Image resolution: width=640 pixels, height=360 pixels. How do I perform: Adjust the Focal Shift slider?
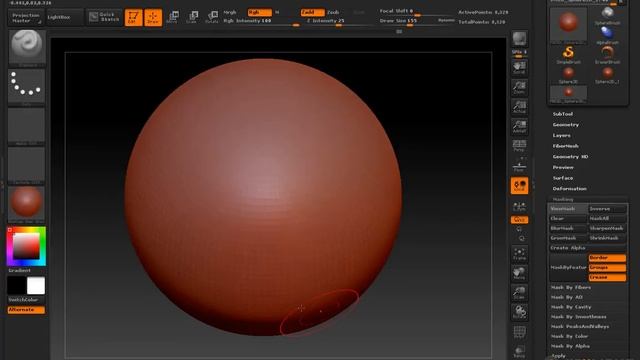(x=416, y=11)
